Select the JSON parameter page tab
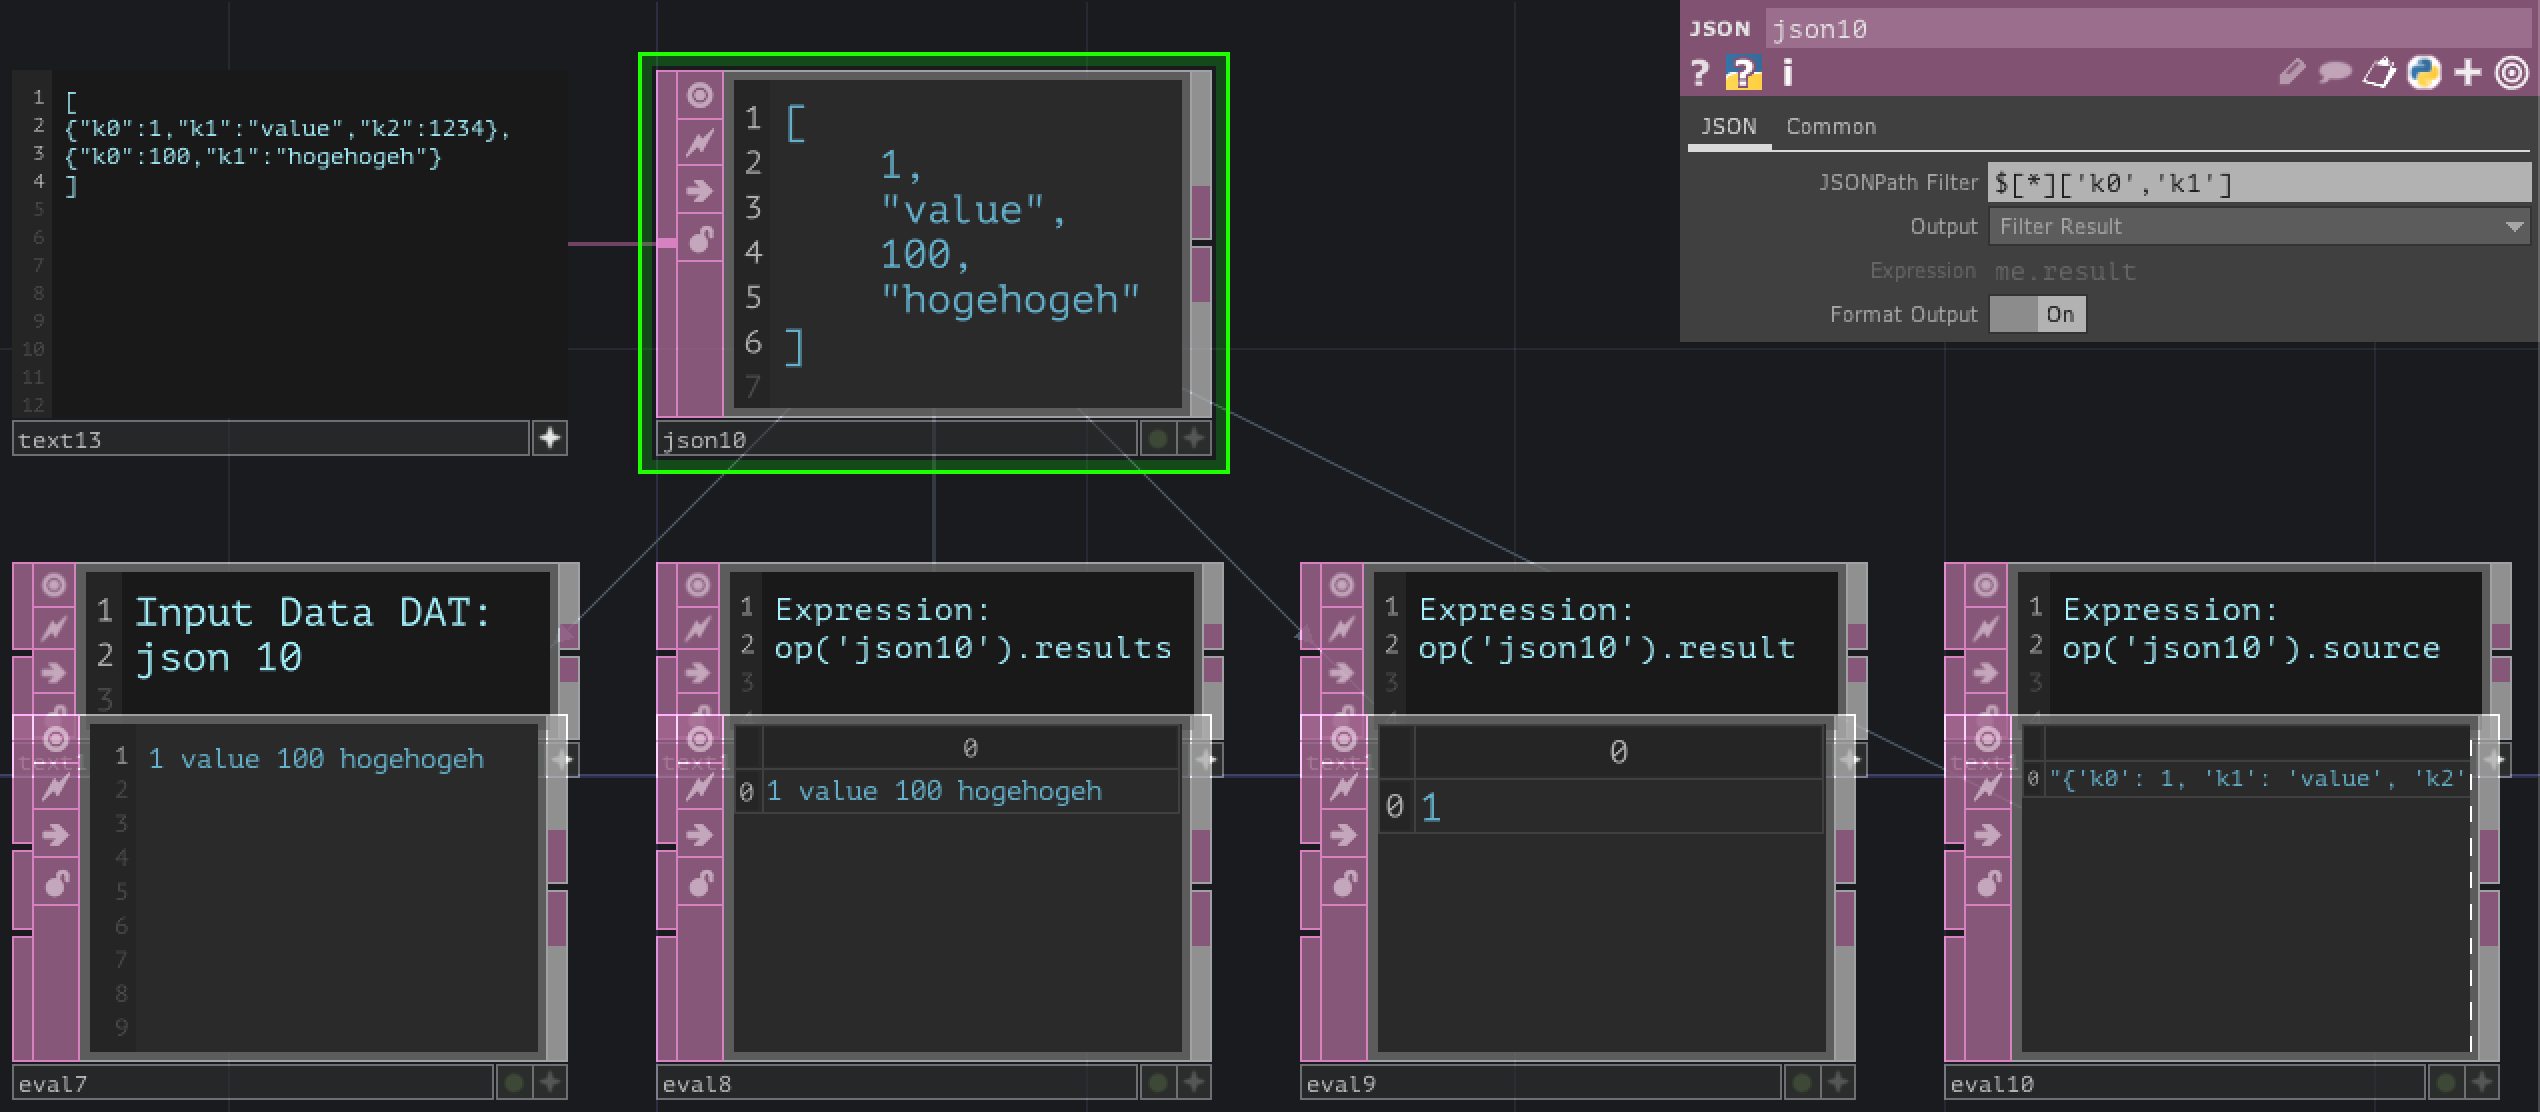Viewport: 2540px width, 1112px height. pyautogui.click(x=1728, y=127)
